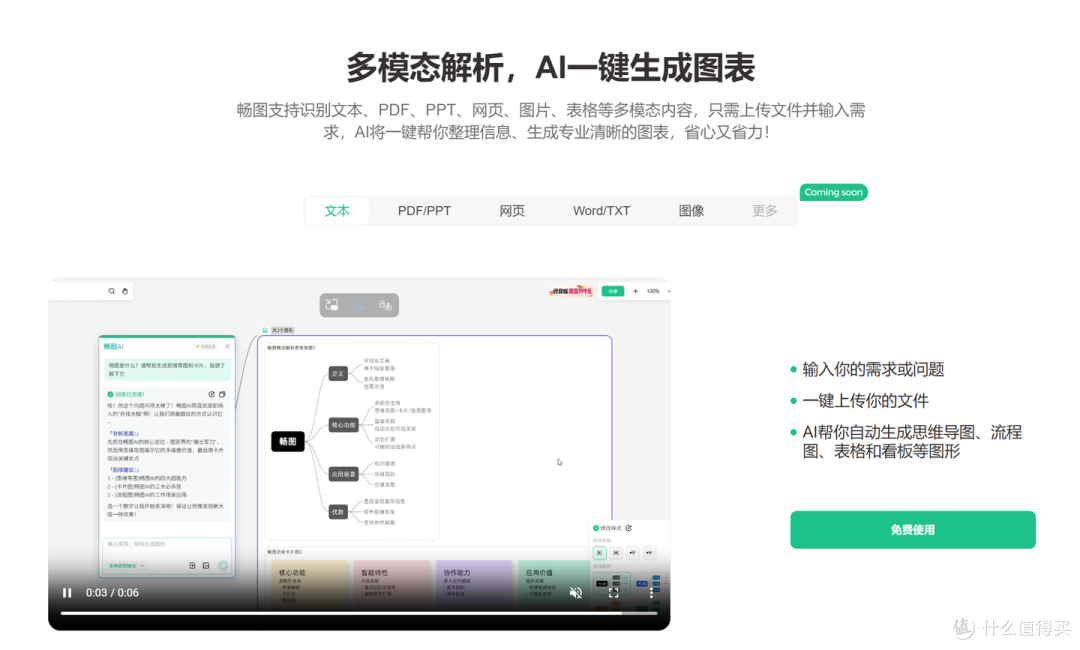Screen dimensions: 1080x650
Task: Click the heading 多模态解析，AI一键生成图表
Action: click(550, 67)
